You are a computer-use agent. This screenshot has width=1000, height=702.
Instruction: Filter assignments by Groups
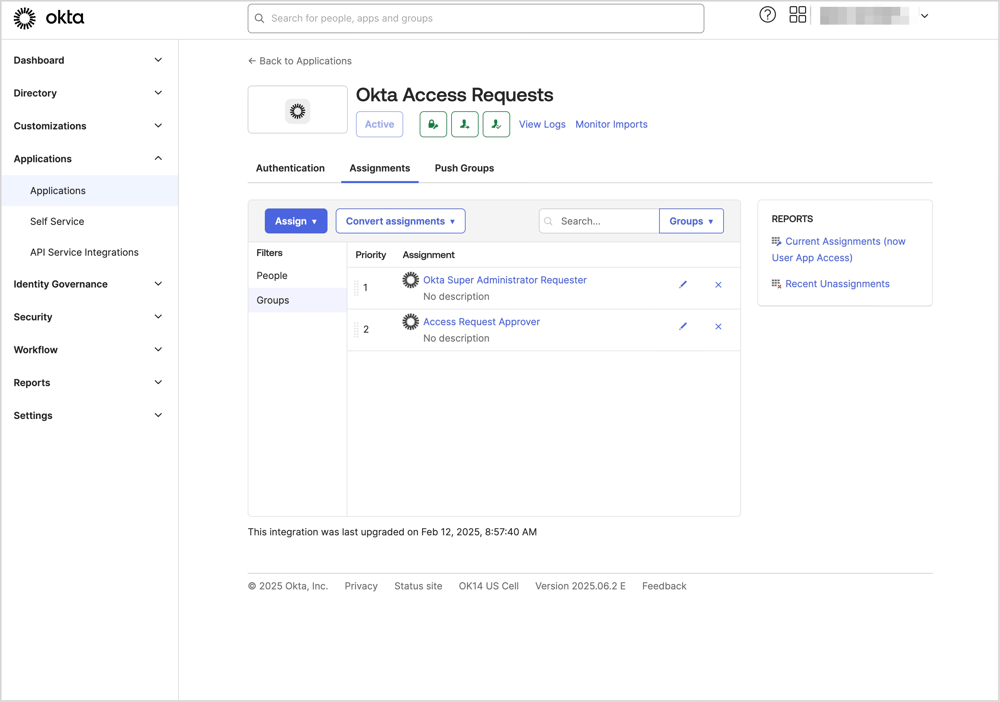coord(297,300)
